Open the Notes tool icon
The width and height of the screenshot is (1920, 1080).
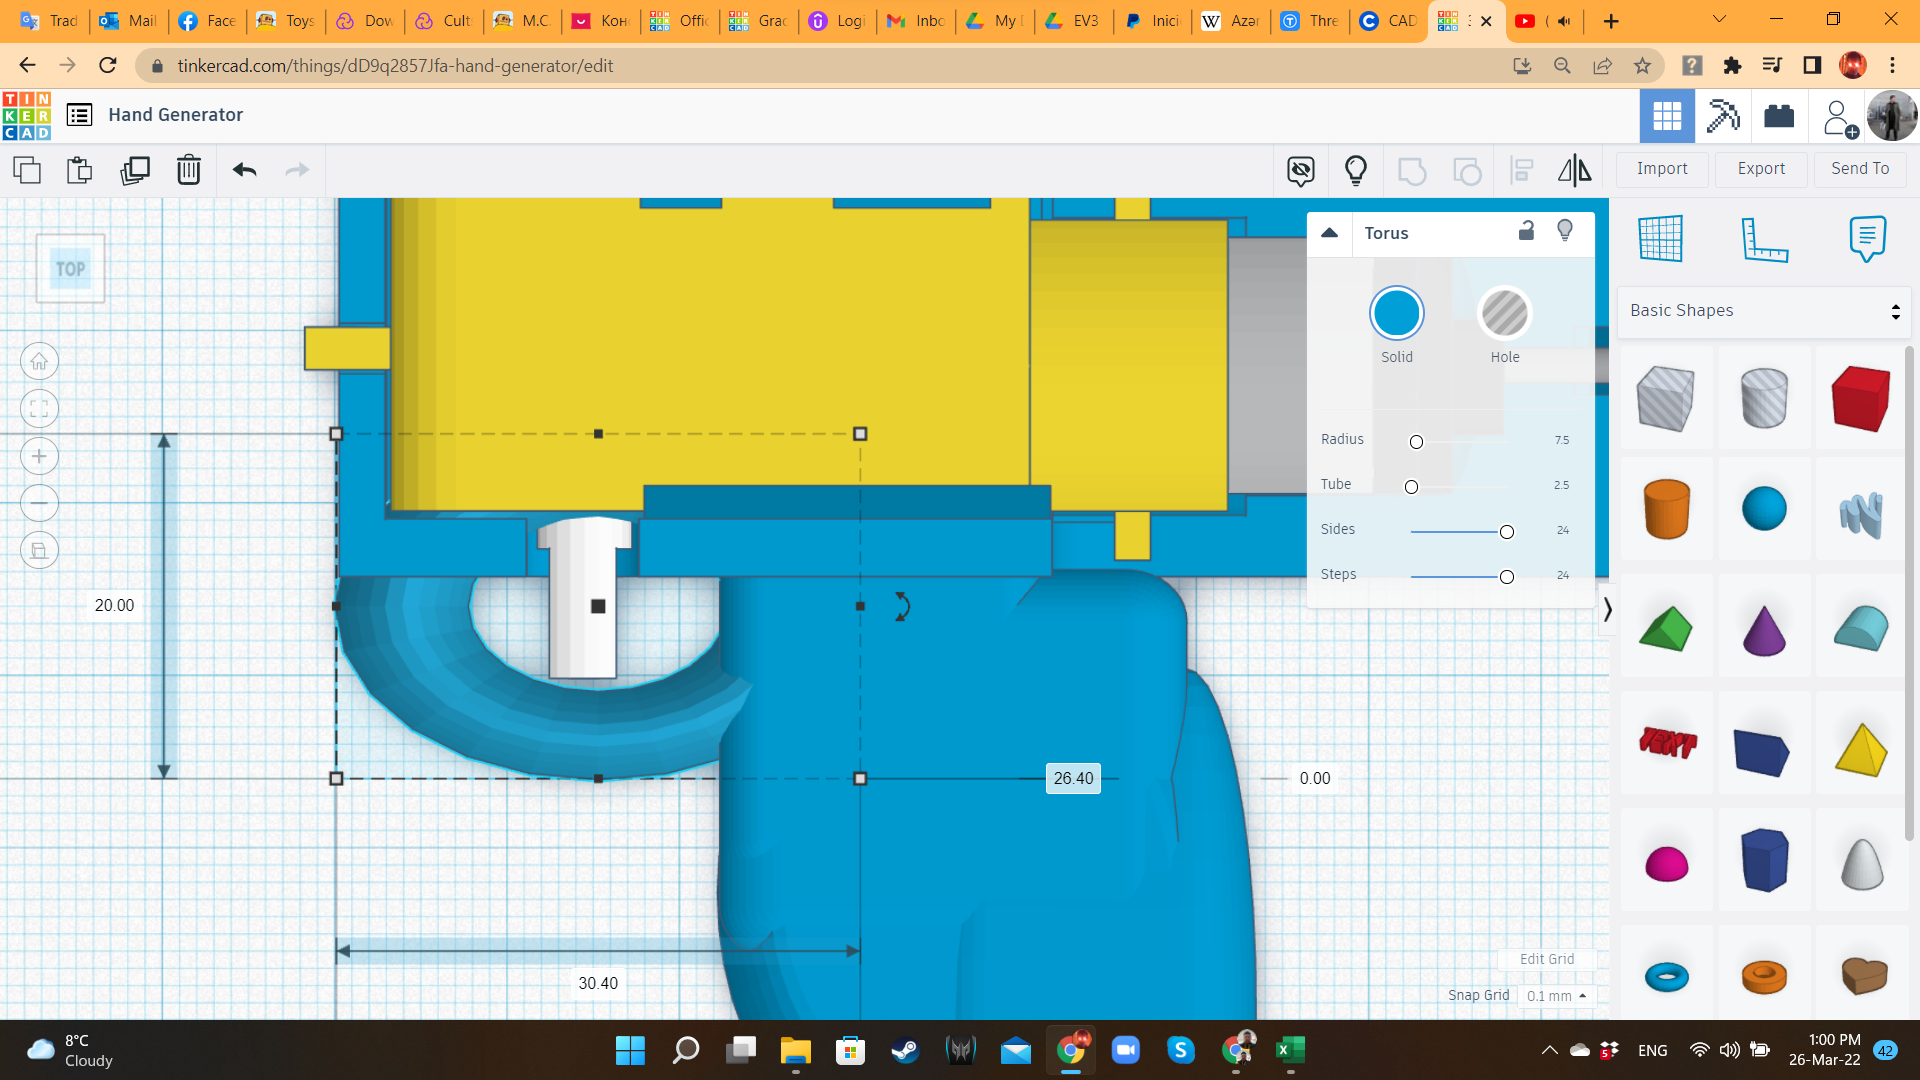(1867, 238)
